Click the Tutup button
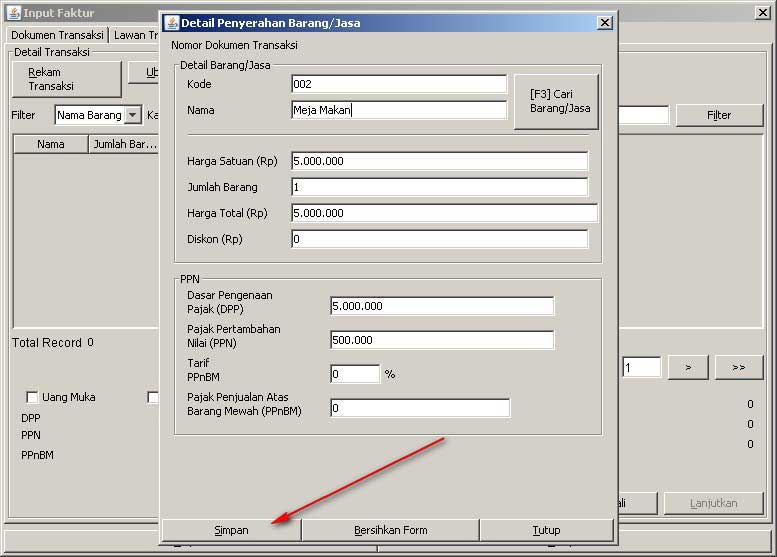Viewport: 777px width, 557px height. [x=547, y=530]
